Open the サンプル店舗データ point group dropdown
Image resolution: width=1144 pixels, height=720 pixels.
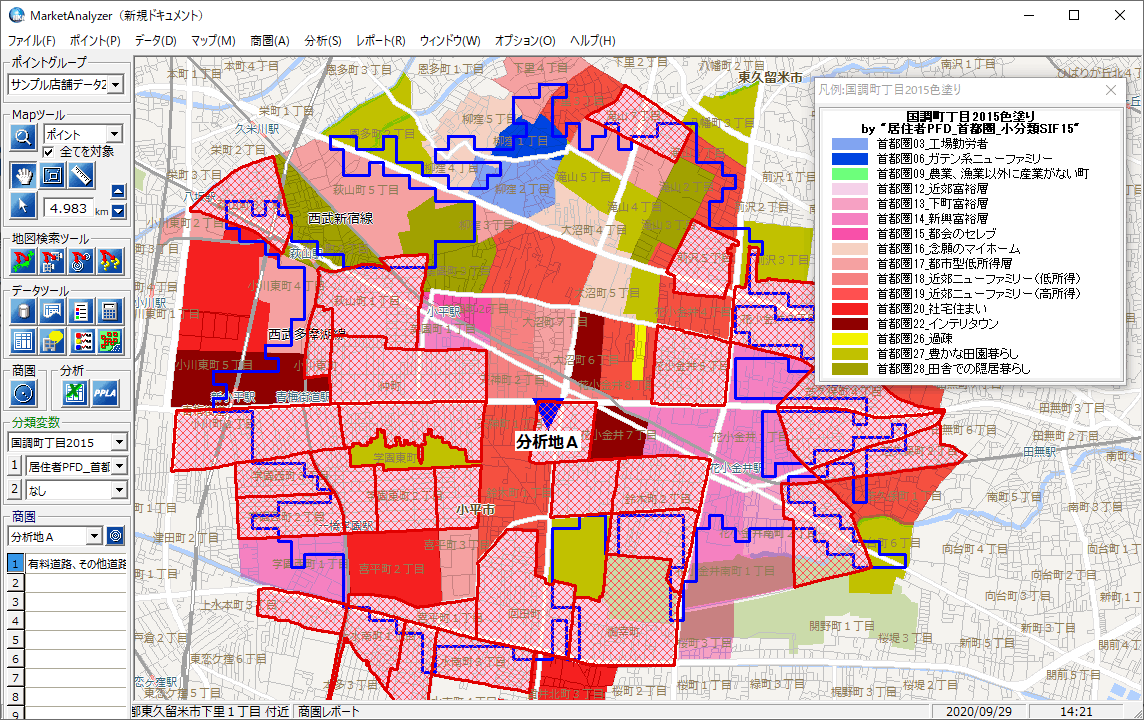tap(115, 85)
